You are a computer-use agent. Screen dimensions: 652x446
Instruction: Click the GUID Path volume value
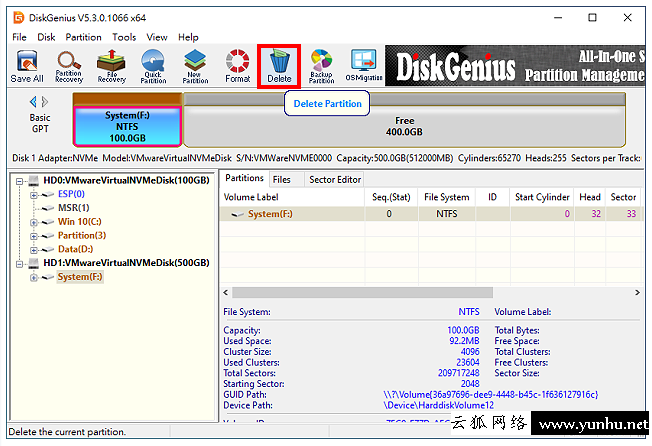491,394
